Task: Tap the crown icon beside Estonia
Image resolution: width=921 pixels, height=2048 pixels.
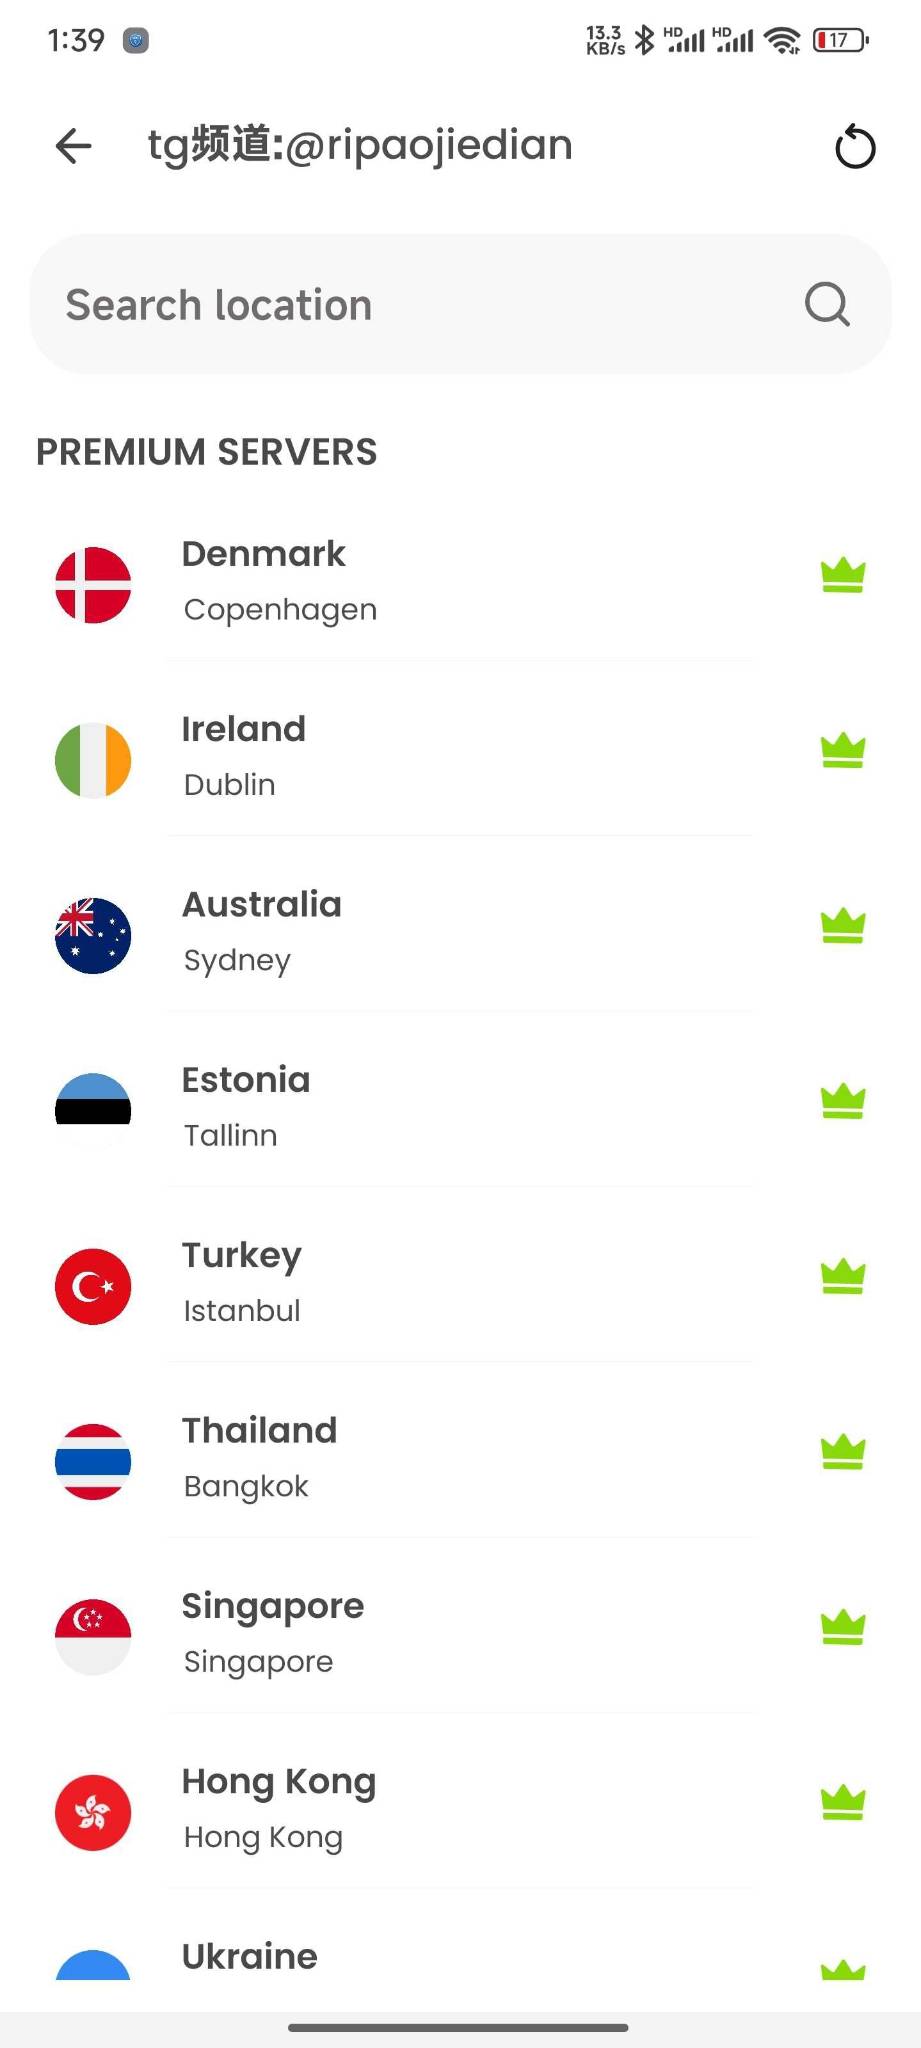Action: coord(843,1101)
